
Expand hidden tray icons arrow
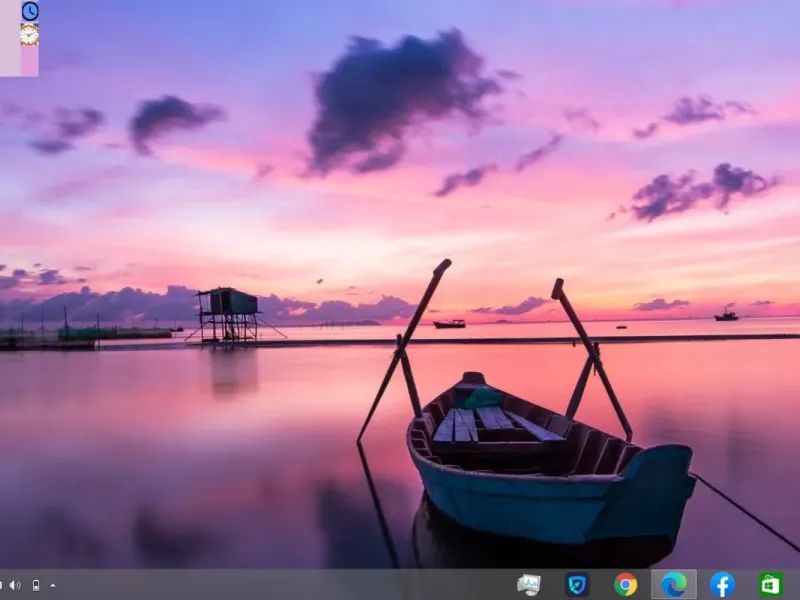click(53, 585)
